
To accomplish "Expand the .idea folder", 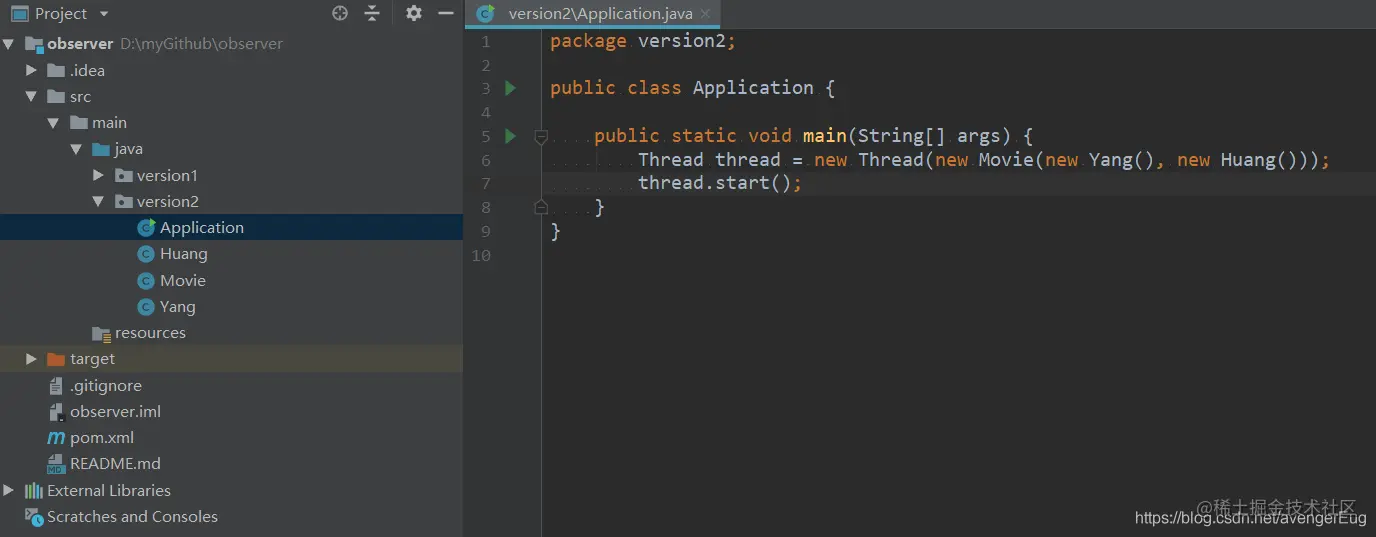I will pos(31,70).
